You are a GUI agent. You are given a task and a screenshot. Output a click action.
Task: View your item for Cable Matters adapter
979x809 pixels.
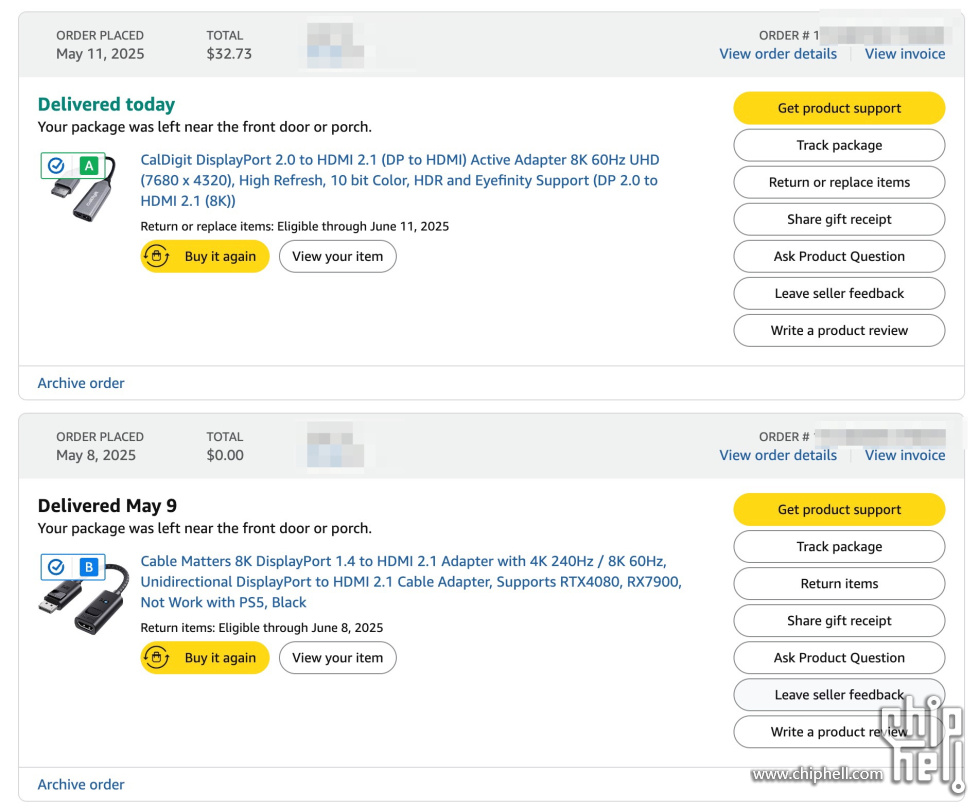(x=338, y=658)
